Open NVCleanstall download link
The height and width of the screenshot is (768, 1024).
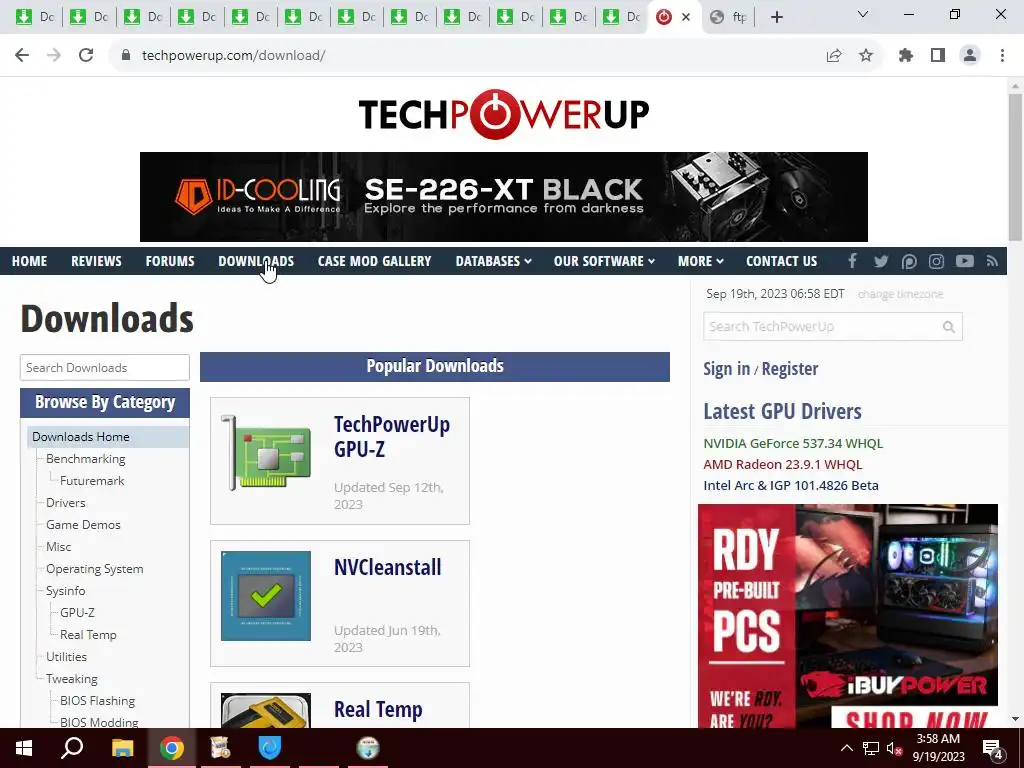(x=387, y=567)
